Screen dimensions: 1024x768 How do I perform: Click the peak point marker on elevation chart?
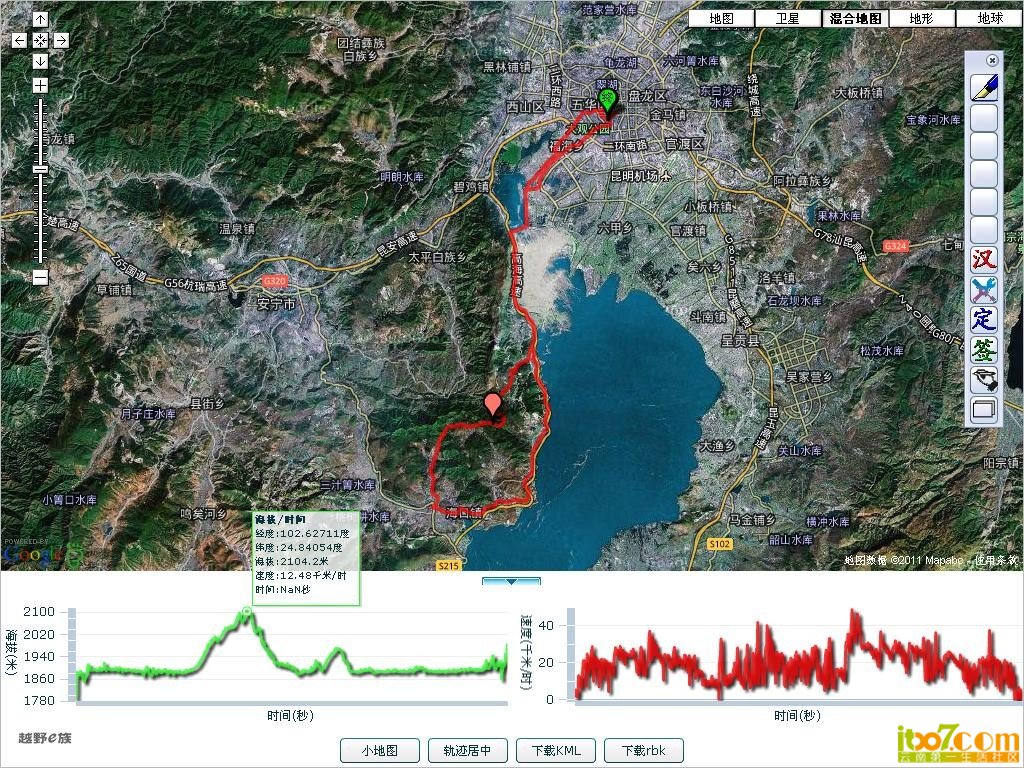[246, 611]
